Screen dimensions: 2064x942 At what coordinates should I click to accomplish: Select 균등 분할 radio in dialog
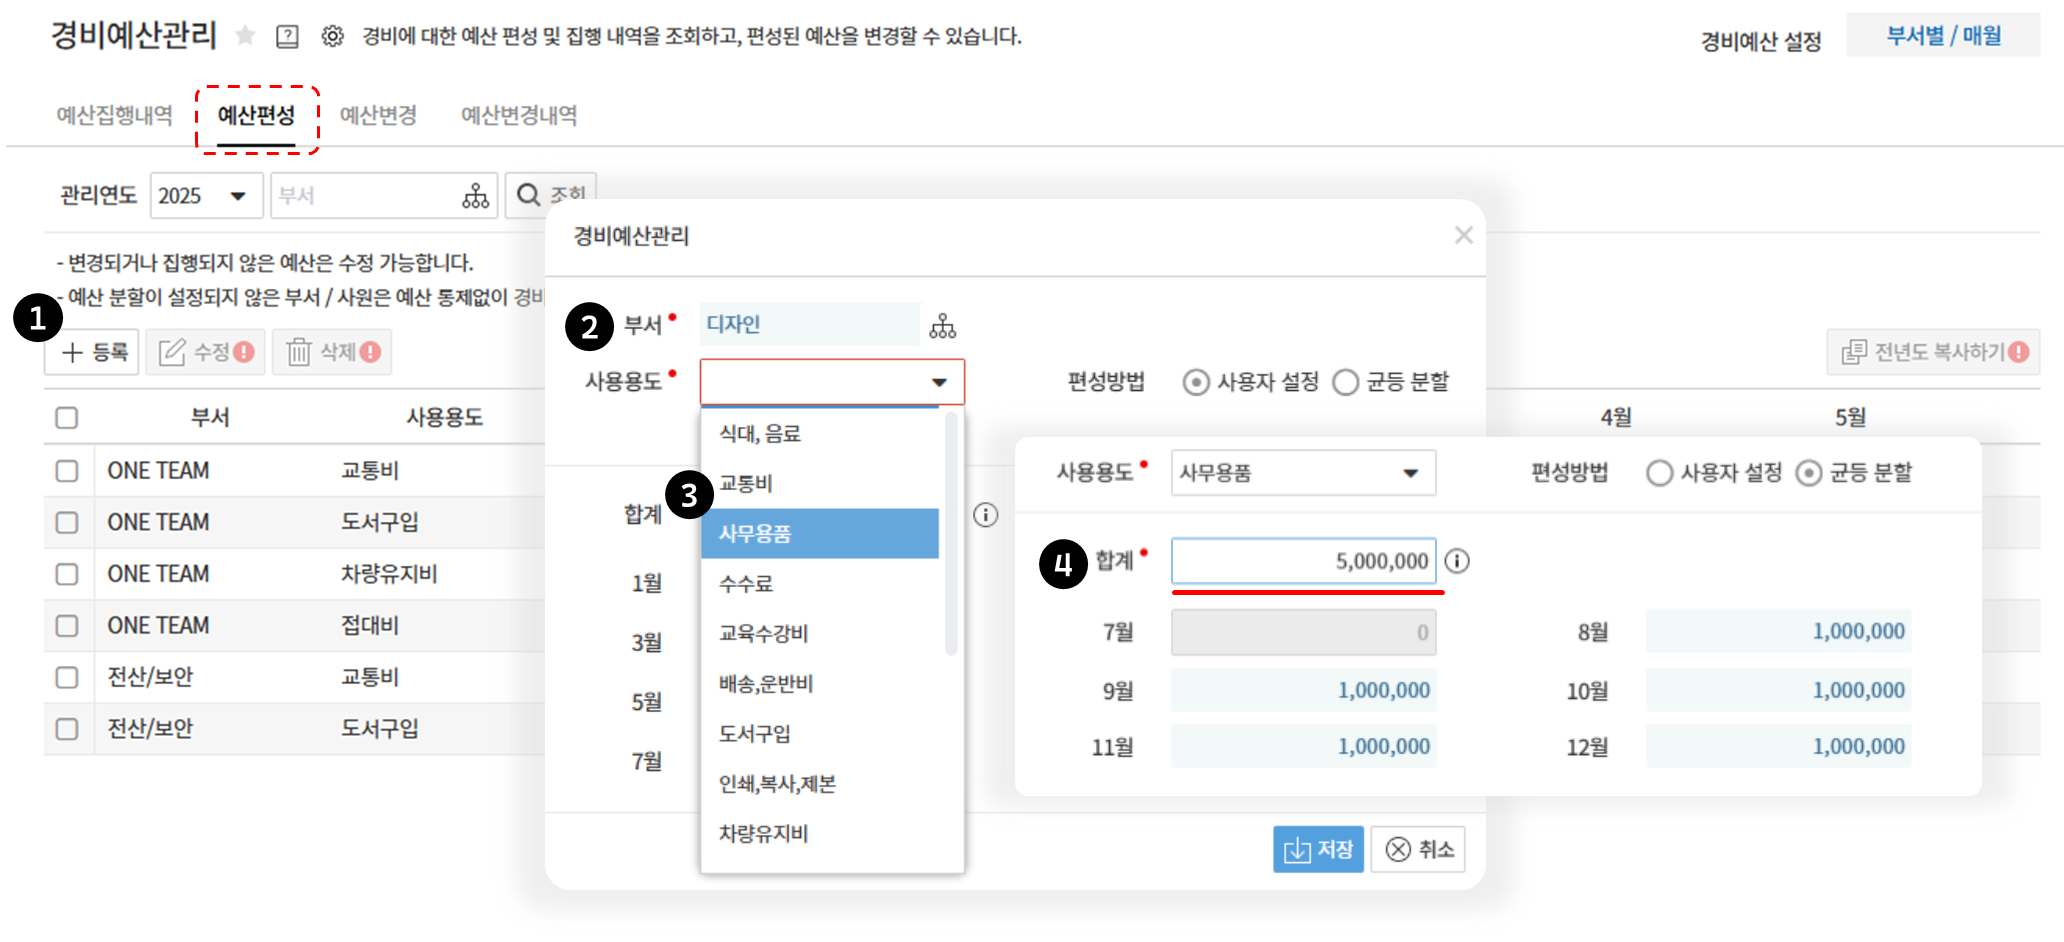click(1346, 382)
